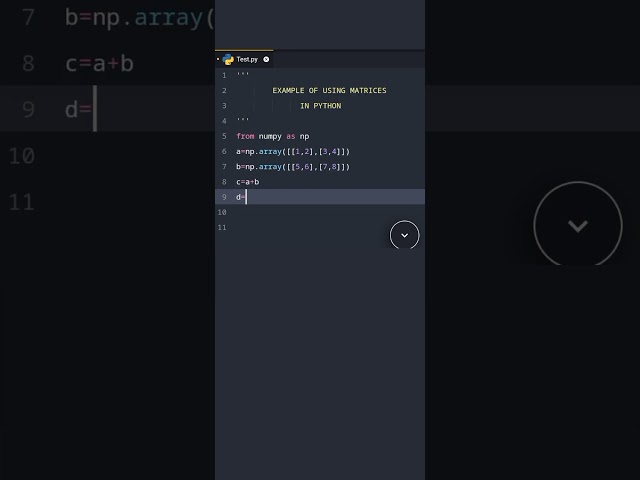Click the Python file icon on tab
Viewport: 640px width, 480px height.
point(228,60)
